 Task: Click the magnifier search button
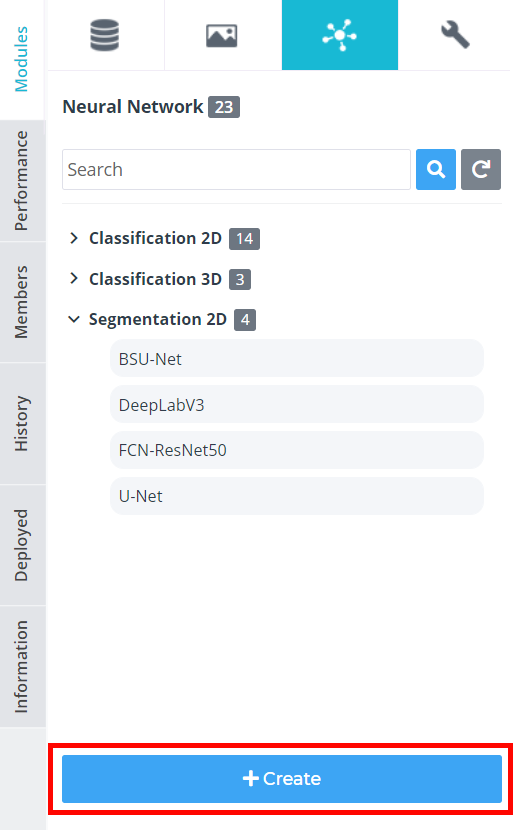point(436,169)
